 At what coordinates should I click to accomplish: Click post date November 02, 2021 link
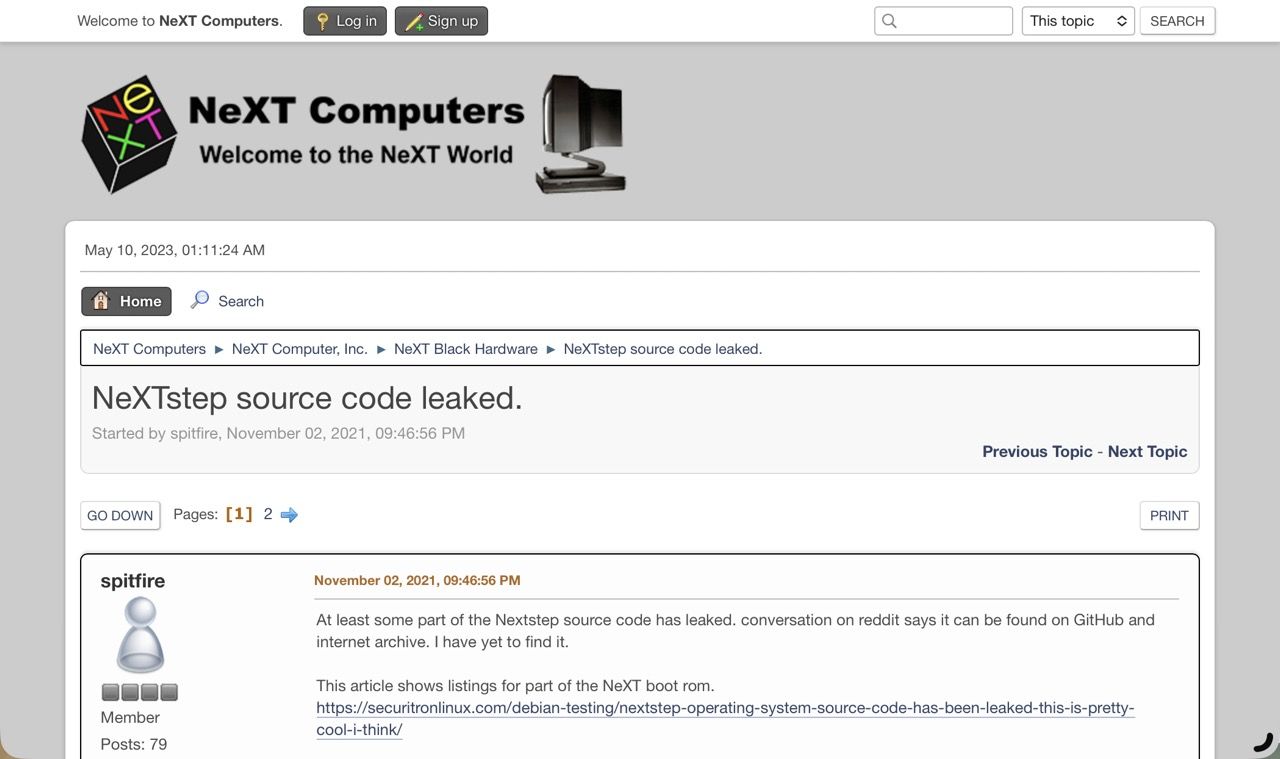[x=417, y=580]
